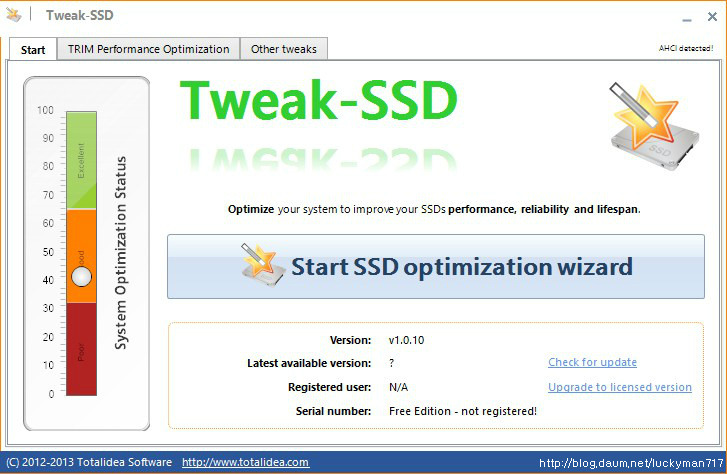Click the large green Tweak-SSD heading
Screen dimensions: 727x474
(x=319, y=100)
